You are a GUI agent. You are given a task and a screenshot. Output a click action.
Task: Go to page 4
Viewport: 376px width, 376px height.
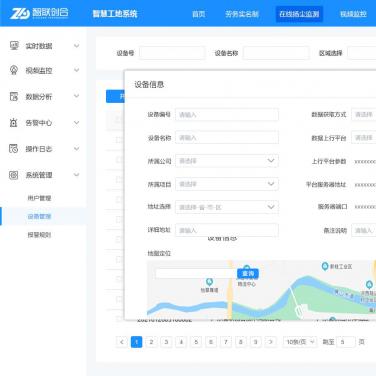(181, 342)
